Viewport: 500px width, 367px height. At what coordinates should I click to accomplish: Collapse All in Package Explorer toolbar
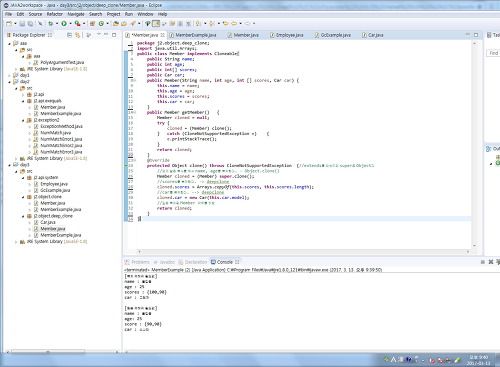pyautogui.click(x=69, y=35)
